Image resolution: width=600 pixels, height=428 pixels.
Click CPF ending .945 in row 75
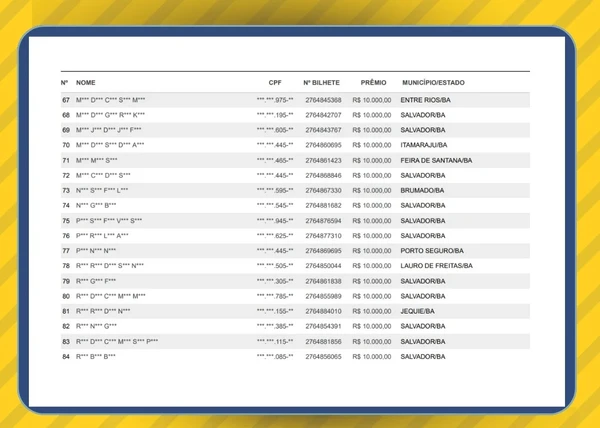(x=275, y=221)
